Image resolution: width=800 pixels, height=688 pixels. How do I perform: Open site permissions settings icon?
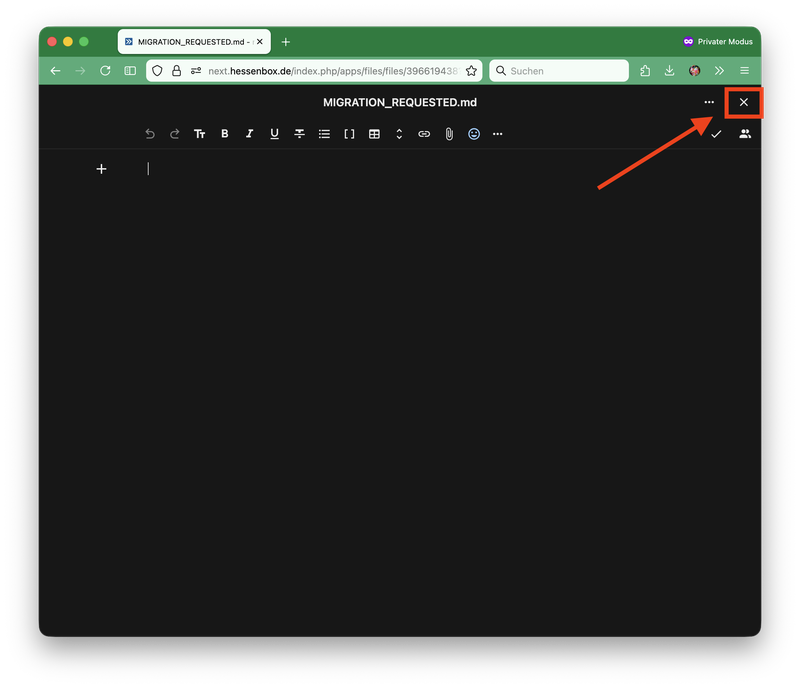[196, 71]
